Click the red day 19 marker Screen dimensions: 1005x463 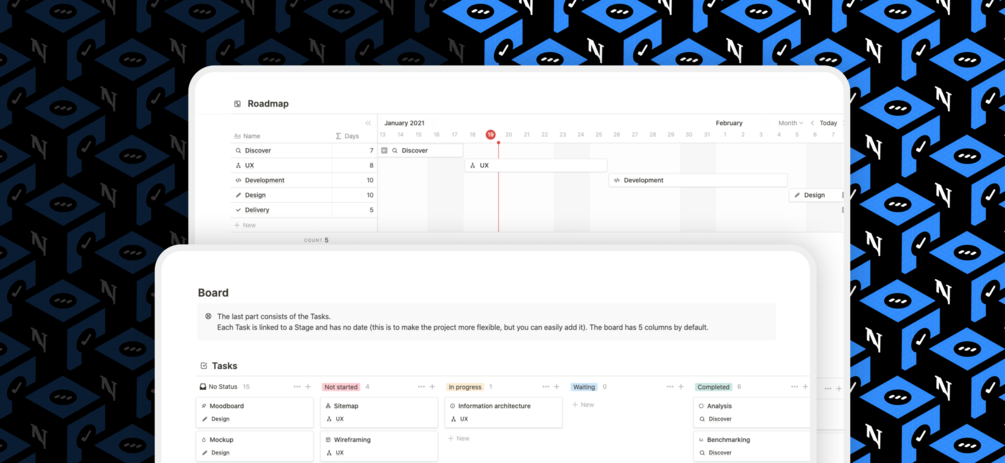tap(490, 135)
